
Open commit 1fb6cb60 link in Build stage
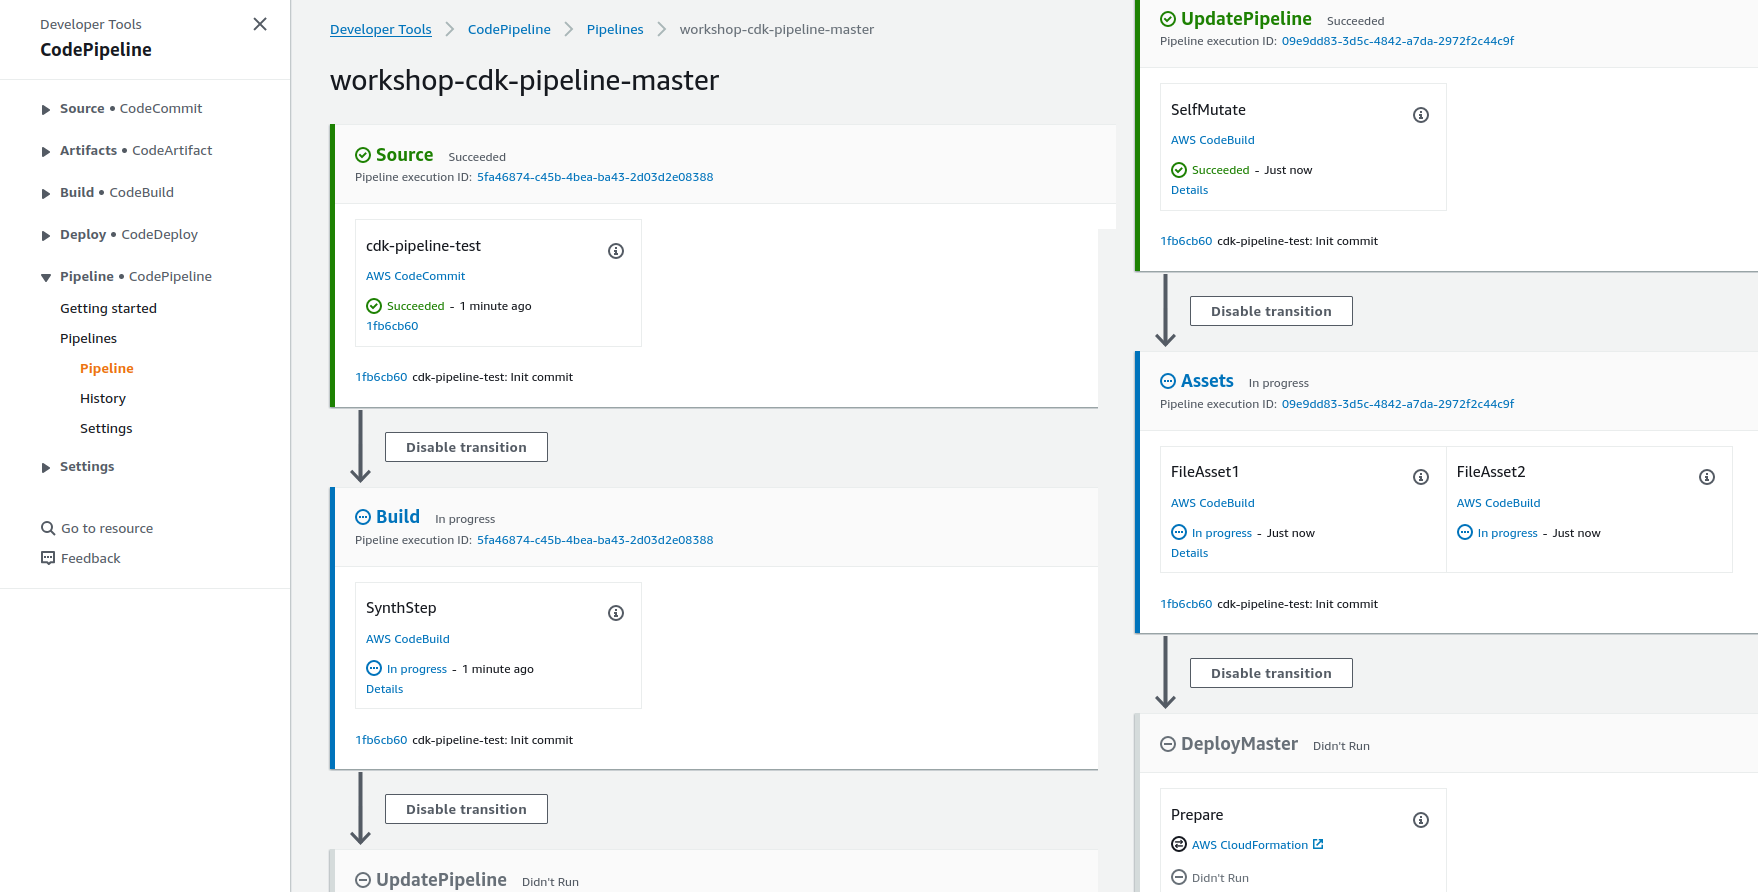coord(381,740)
